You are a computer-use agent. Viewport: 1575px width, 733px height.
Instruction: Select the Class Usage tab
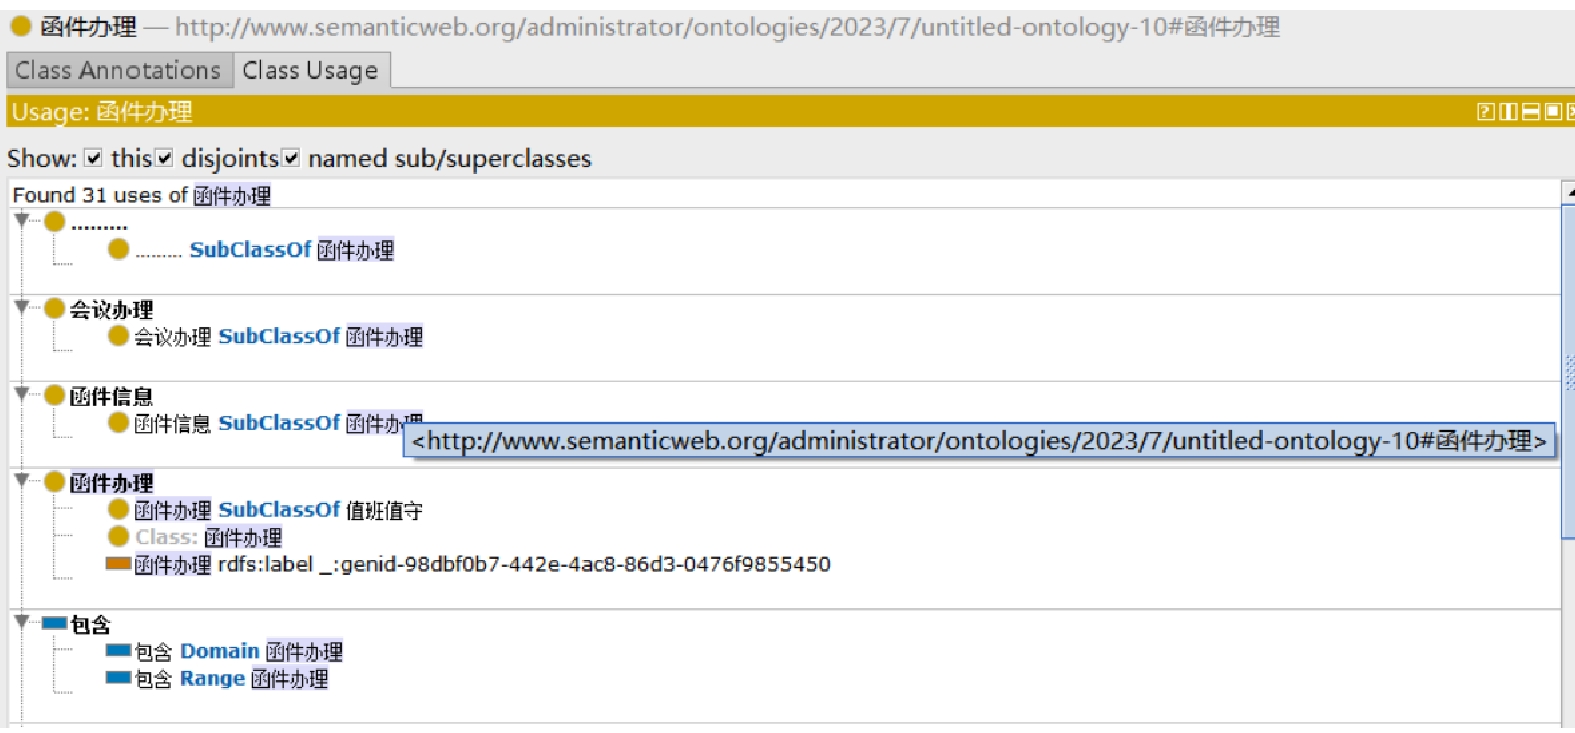pyautogui.click(x=310, y=71)
